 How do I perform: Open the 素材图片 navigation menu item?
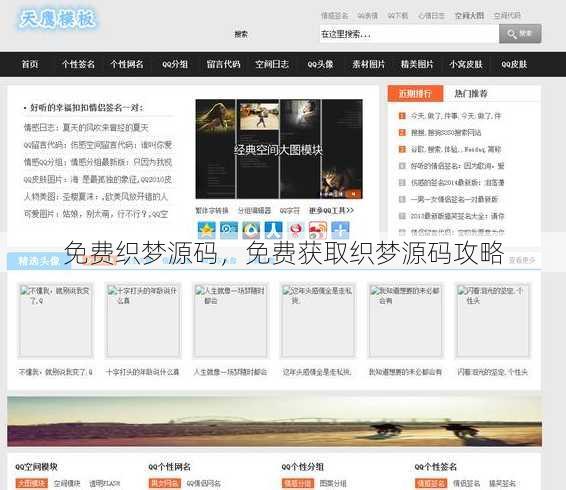[369, 64]
